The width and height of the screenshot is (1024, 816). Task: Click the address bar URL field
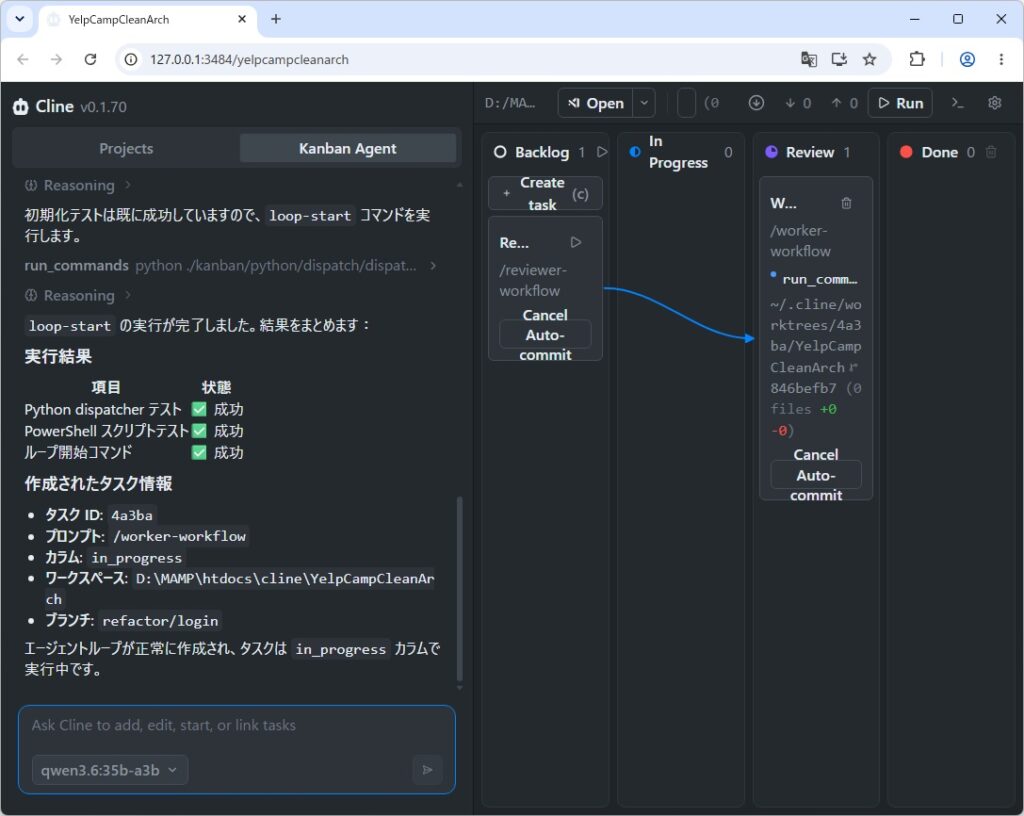pyautogui.click(x=457, y=59)
